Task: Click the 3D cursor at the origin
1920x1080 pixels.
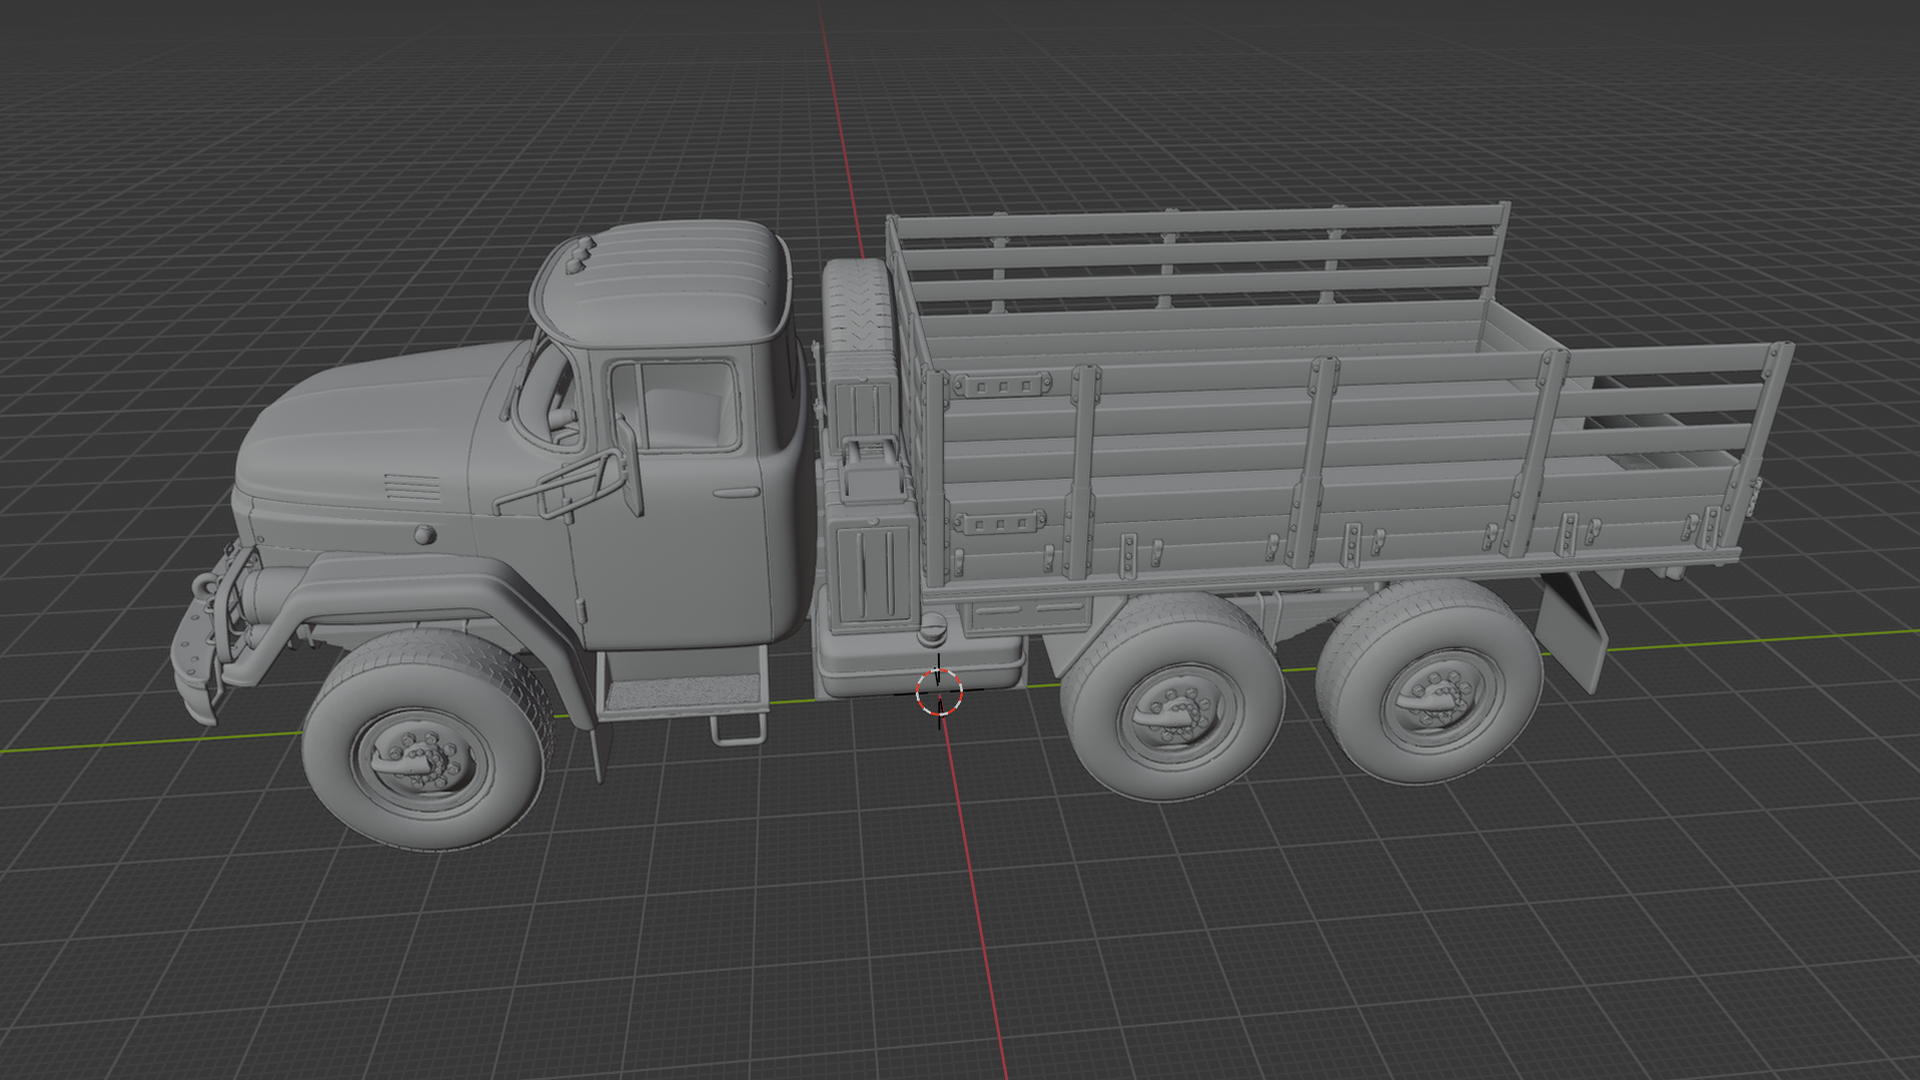Action: coord(939,692)
